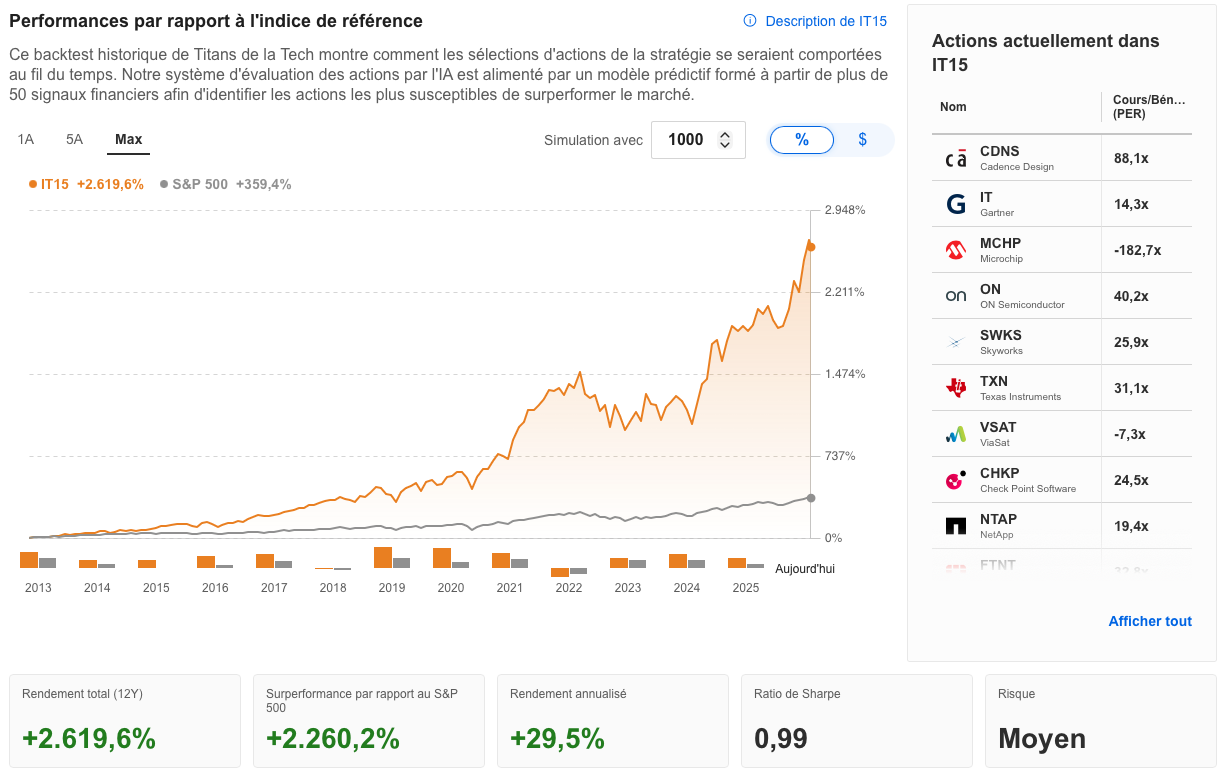Viewport: 1229px width, 784px height.
Task: Click the Texas Instruments logo icon
Action: (956, 388)
